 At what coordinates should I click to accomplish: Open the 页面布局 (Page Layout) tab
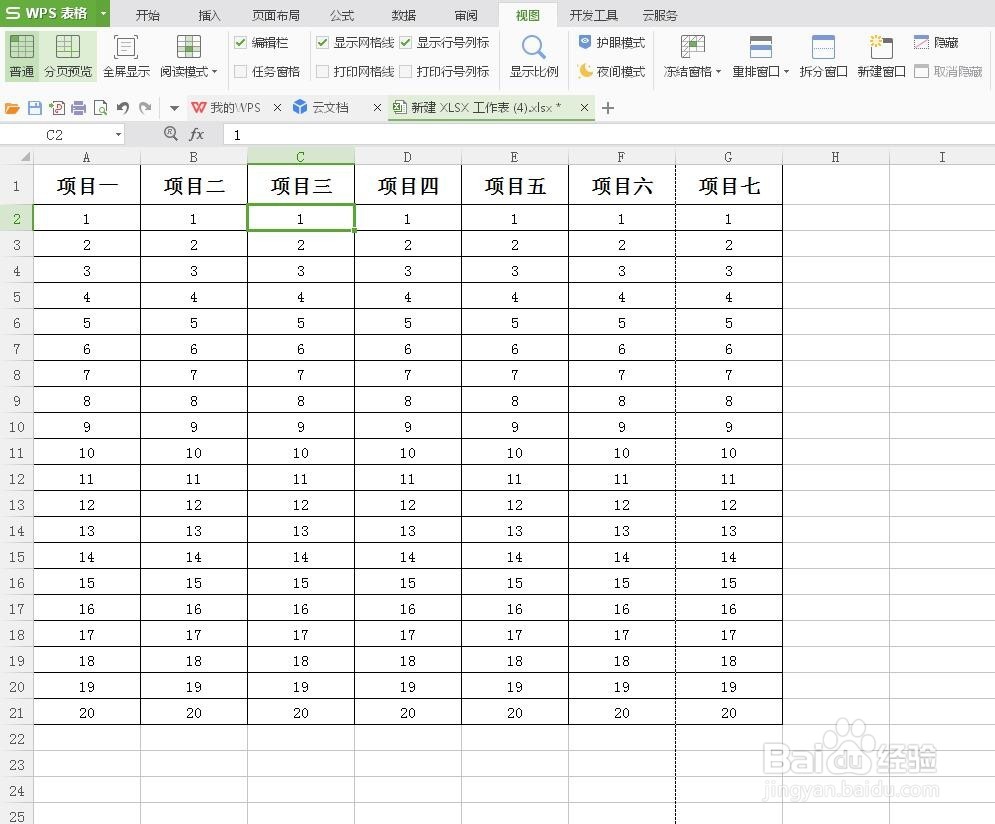coord(276,15)
